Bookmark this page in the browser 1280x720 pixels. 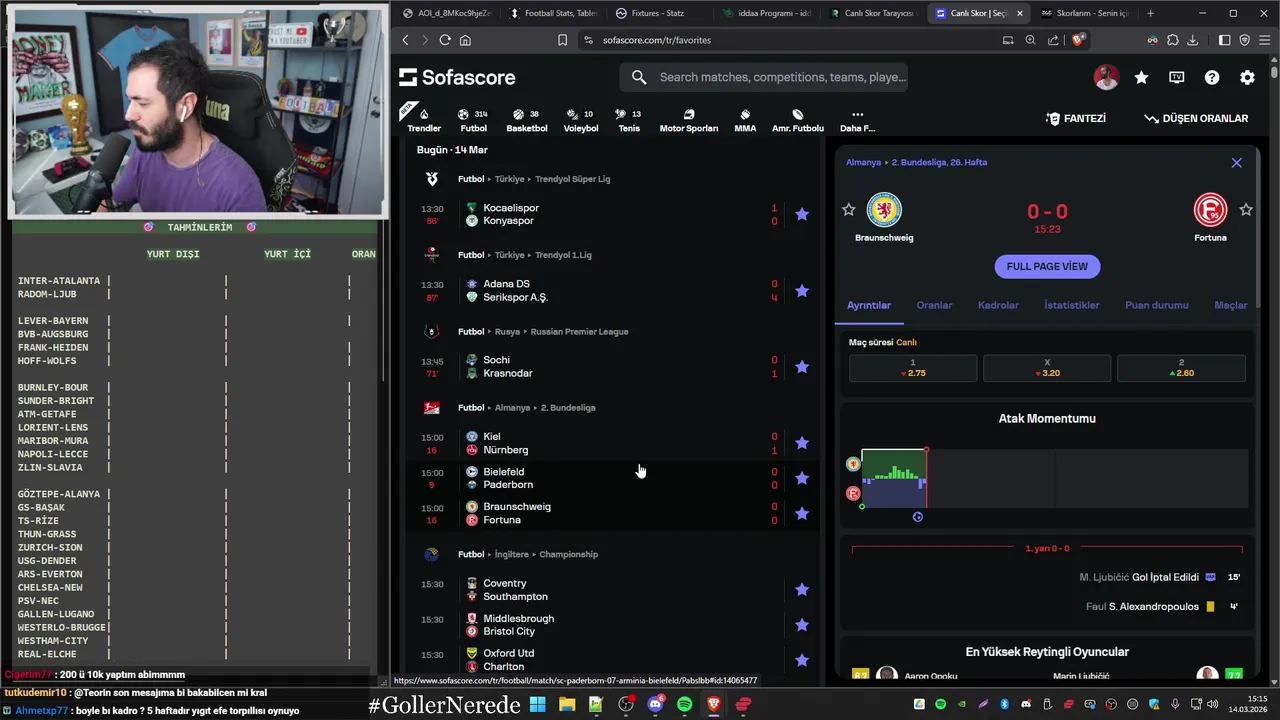pos(562,40)
